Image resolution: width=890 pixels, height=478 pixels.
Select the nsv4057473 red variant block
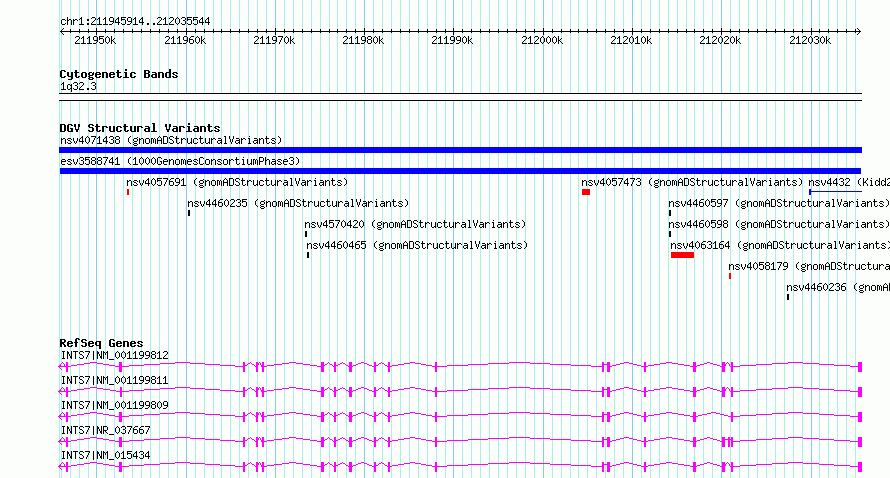(x=586, y=192)
